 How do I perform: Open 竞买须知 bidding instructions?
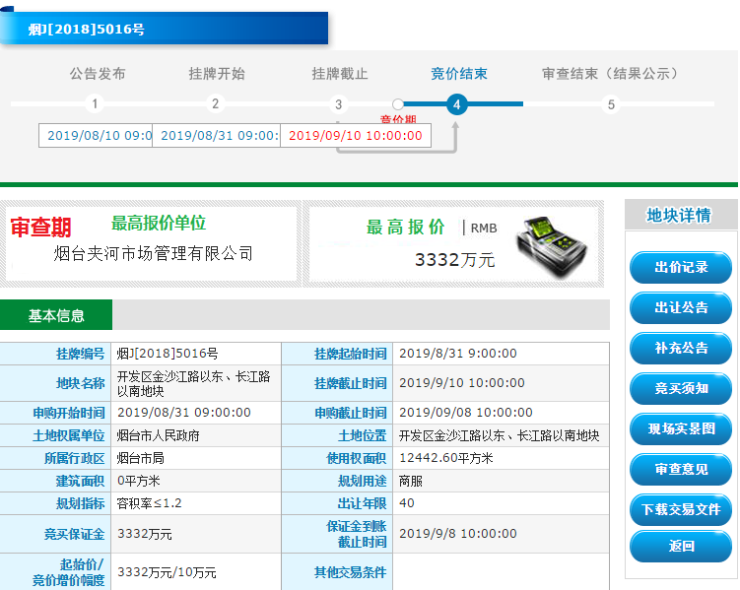[x=680, y=387]
